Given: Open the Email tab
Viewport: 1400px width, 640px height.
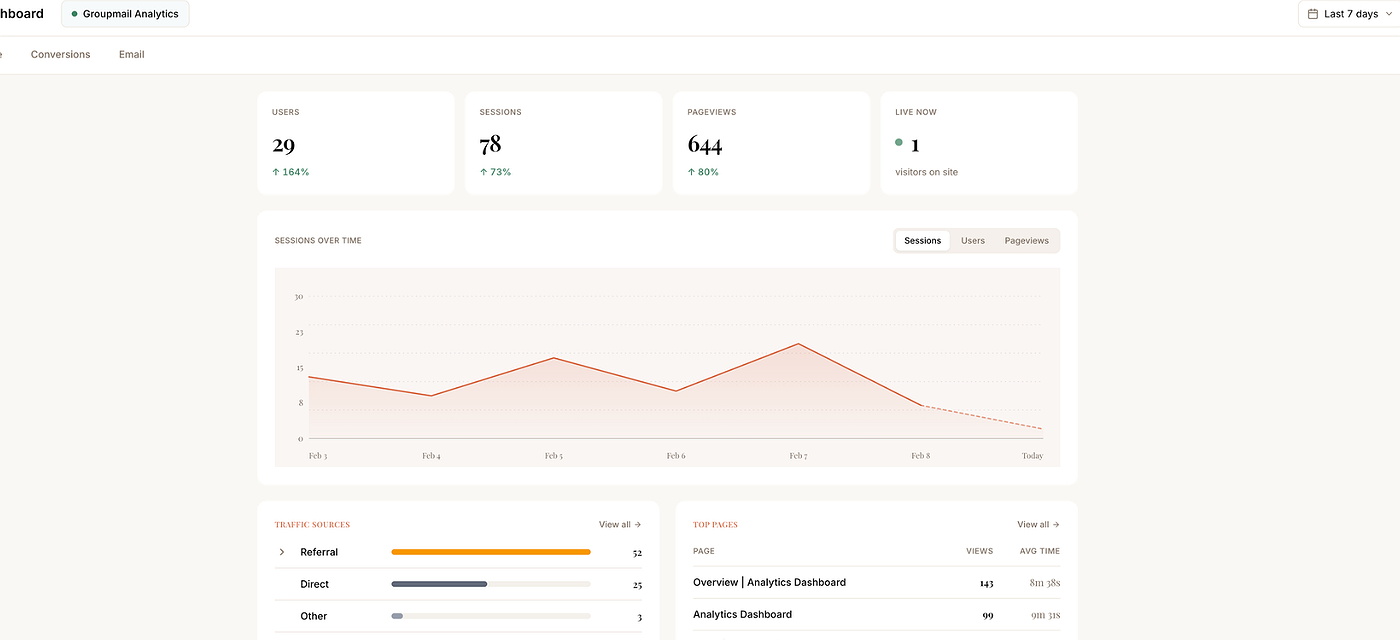Looking at the screenshot, I should (131, 54).
